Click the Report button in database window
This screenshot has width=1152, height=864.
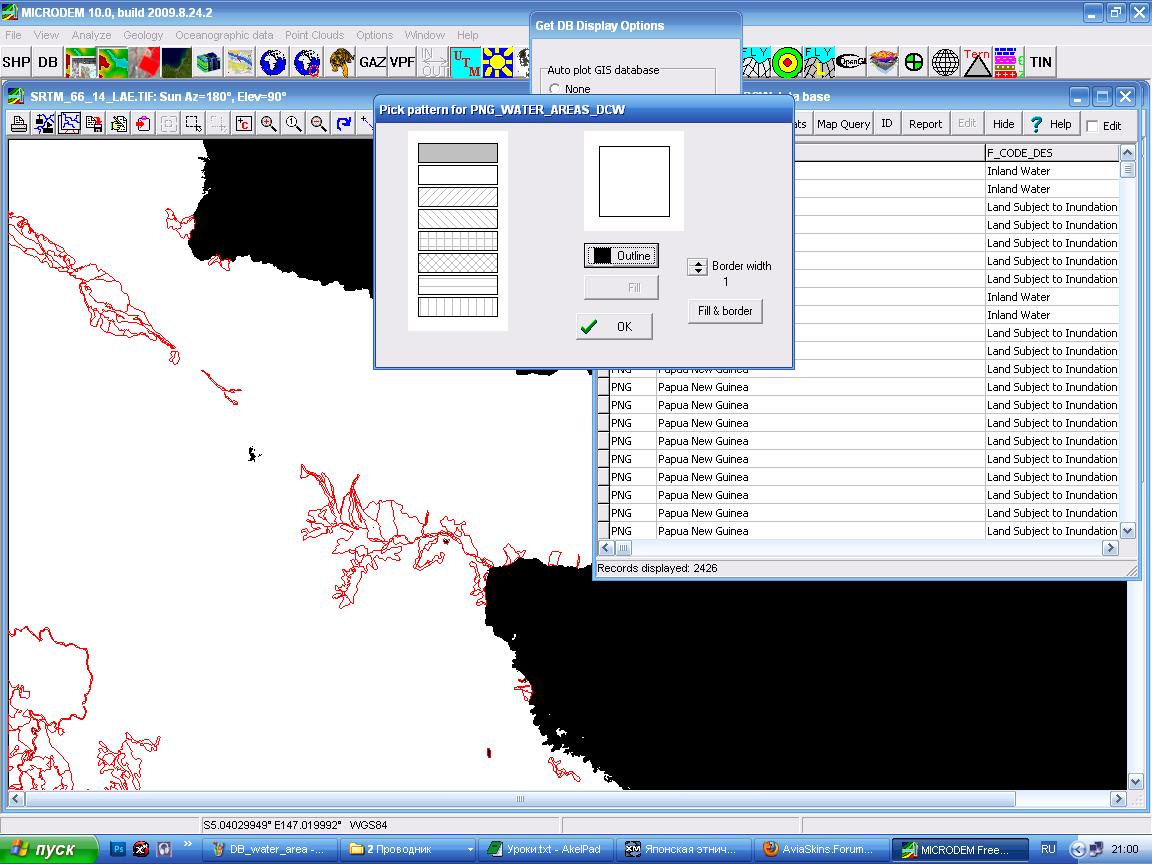pyautogui.click(x=925, y=123)
